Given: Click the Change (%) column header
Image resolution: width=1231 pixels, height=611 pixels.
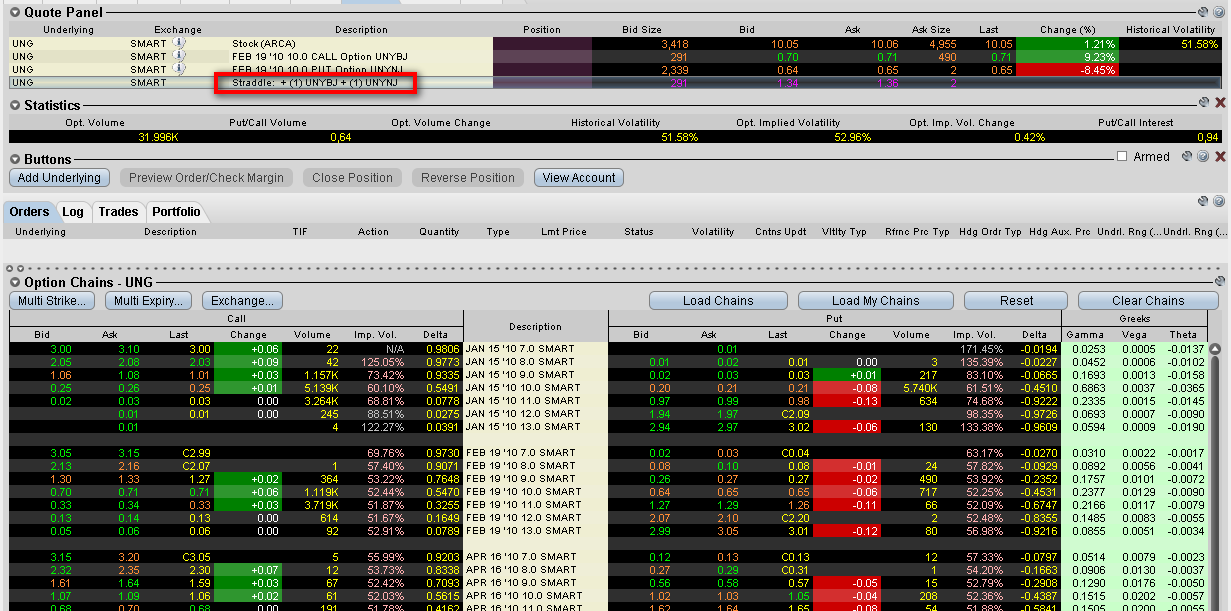Looking at the screenshot, I should click(x=1068, y=30).
